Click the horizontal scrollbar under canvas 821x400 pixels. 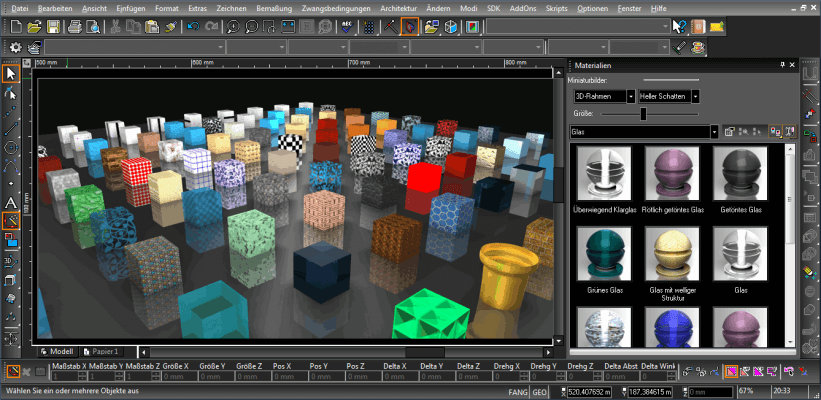pyautogui.click(x=347, y=352)
